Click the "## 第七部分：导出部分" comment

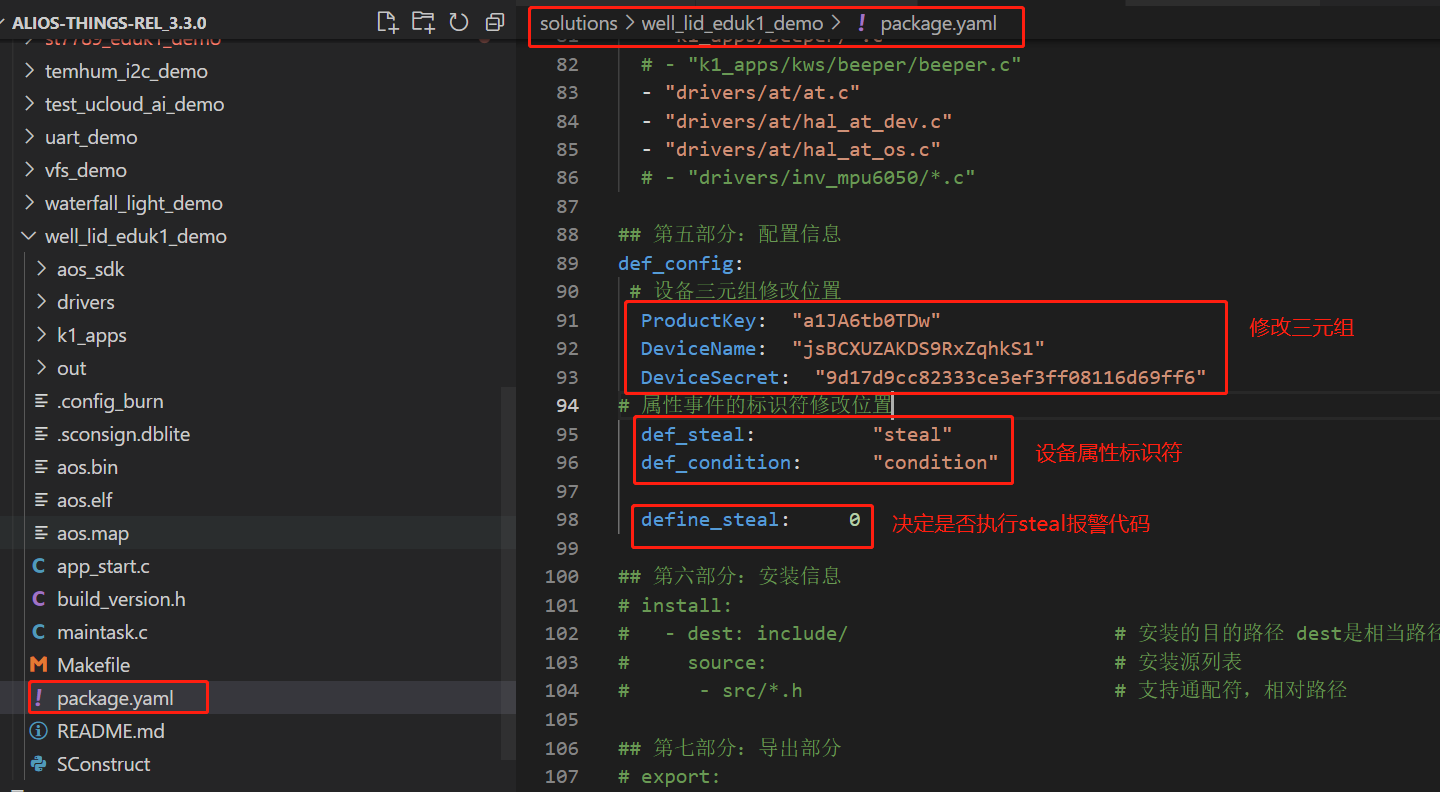(x=730, y=748)
